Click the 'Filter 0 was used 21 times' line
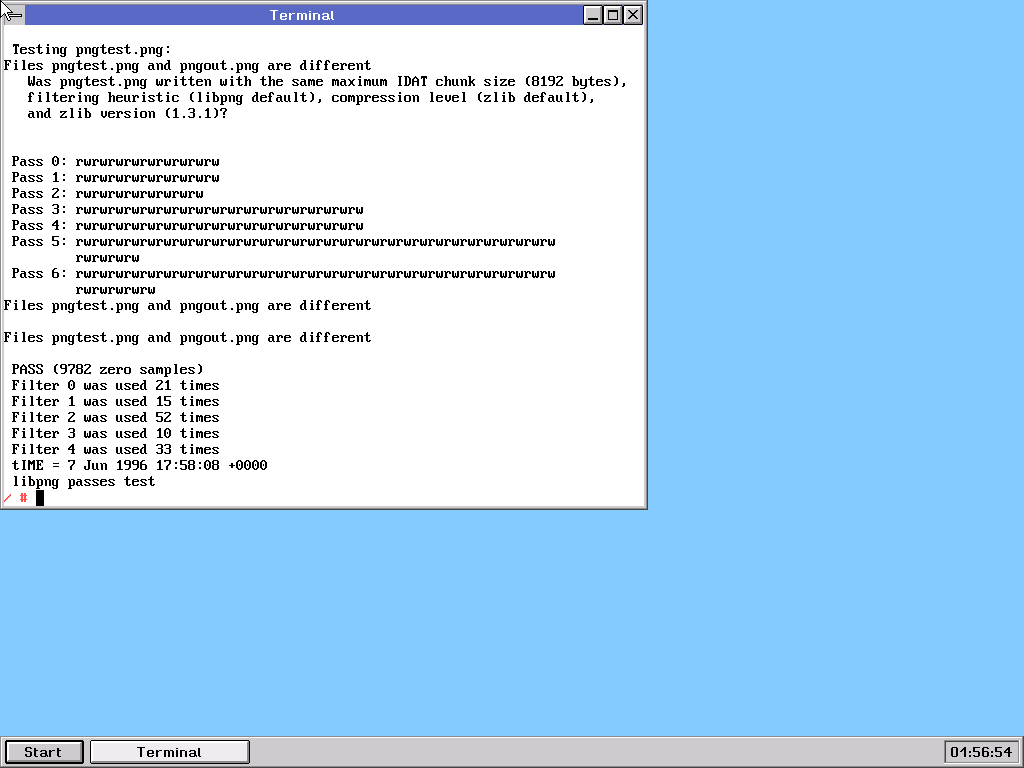1024x768 pixels. pos(116,385)
